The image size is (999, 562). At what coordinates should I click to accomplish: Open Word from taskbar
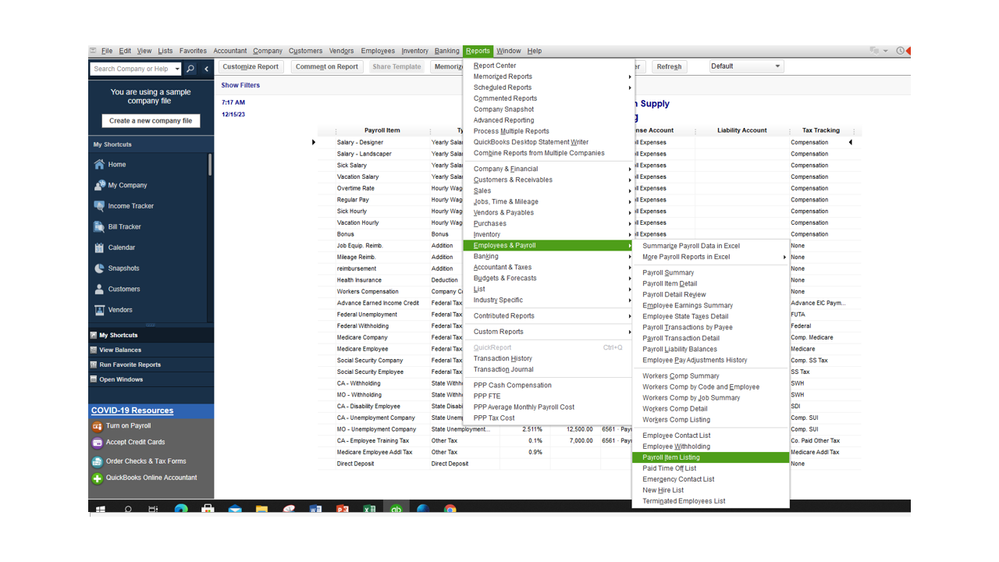(x=315, y=509)
